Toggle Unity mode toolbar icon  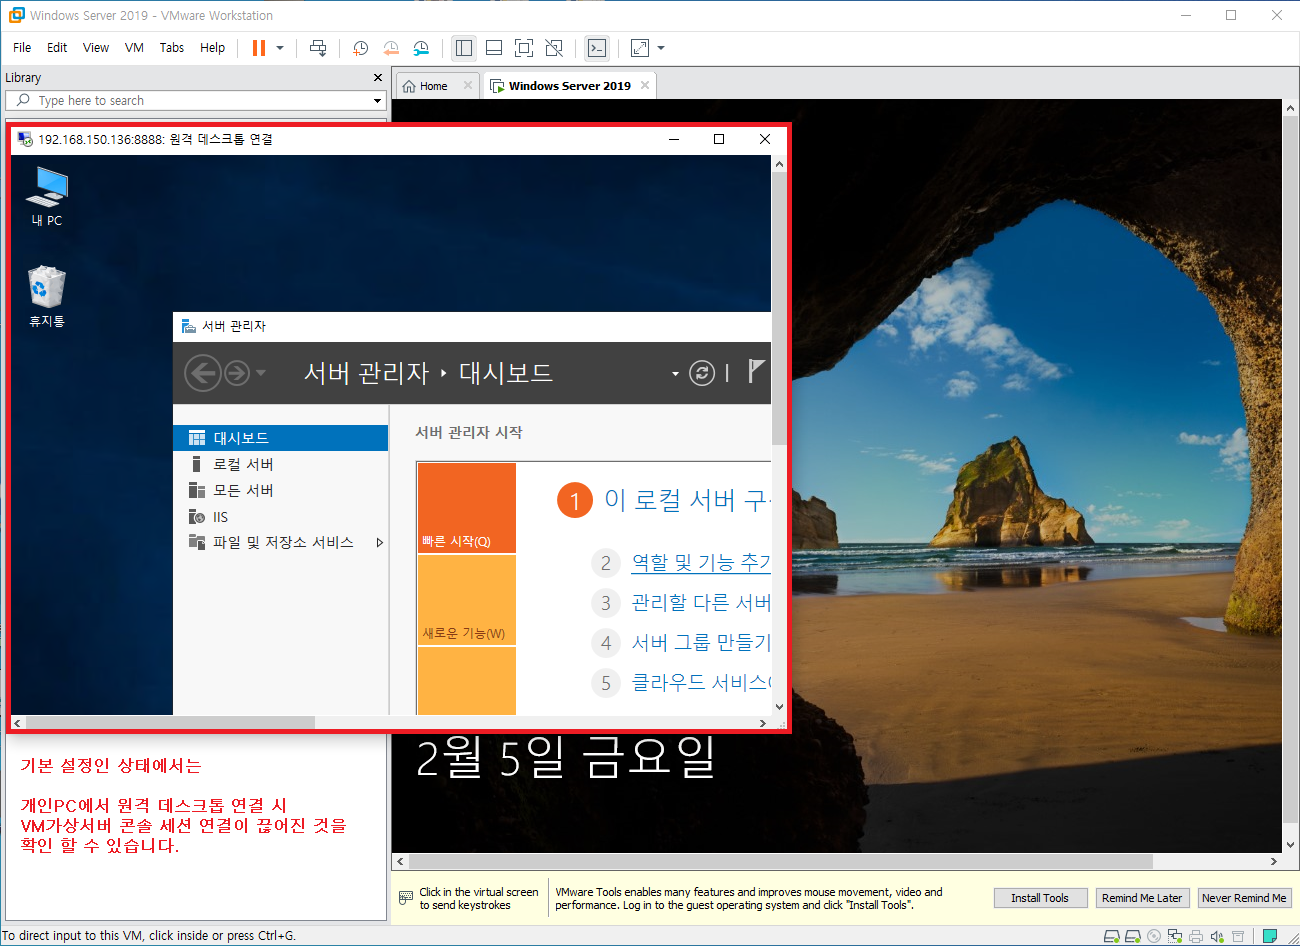tap(554, 48)
